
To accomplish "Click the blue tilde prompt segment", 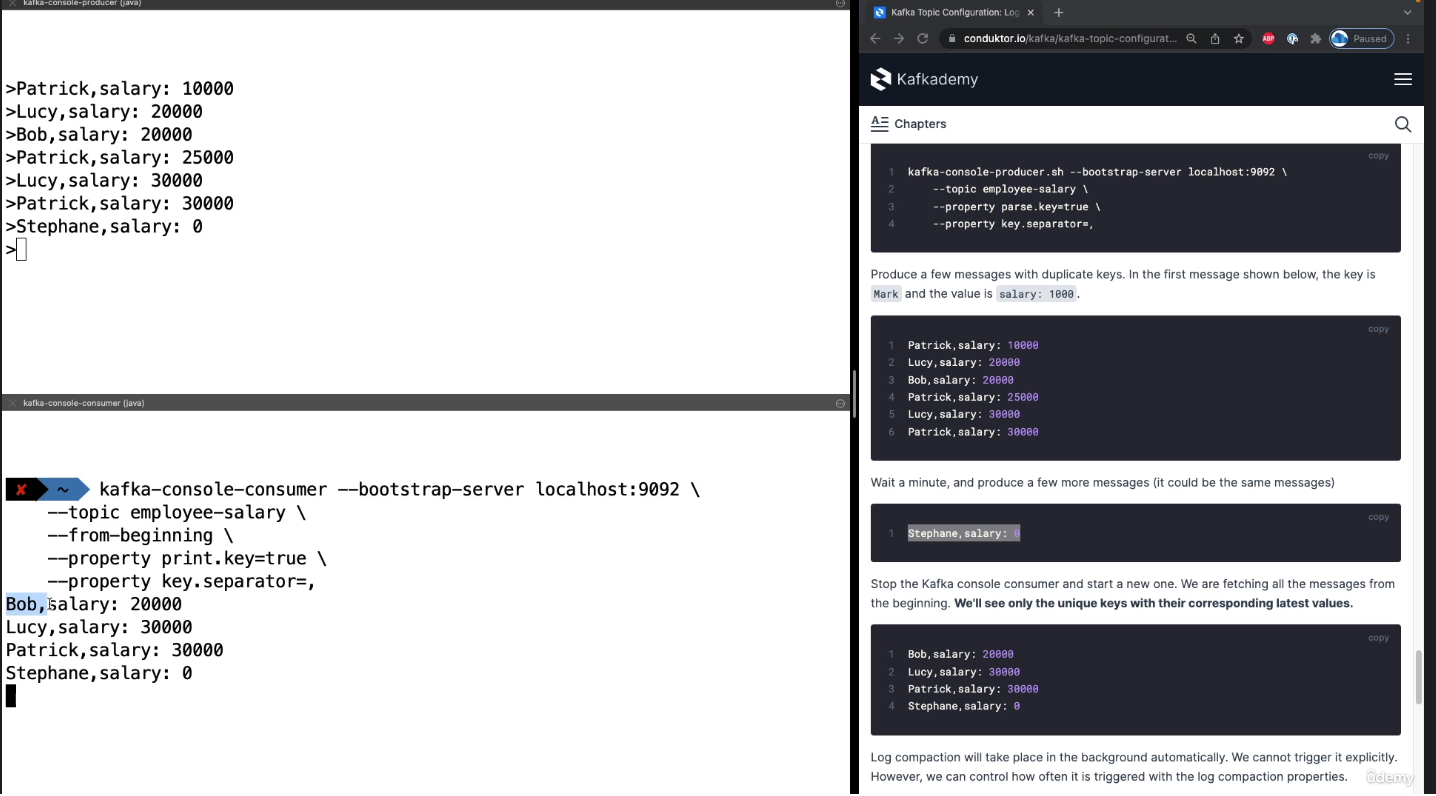I will (x=63, y=490).
